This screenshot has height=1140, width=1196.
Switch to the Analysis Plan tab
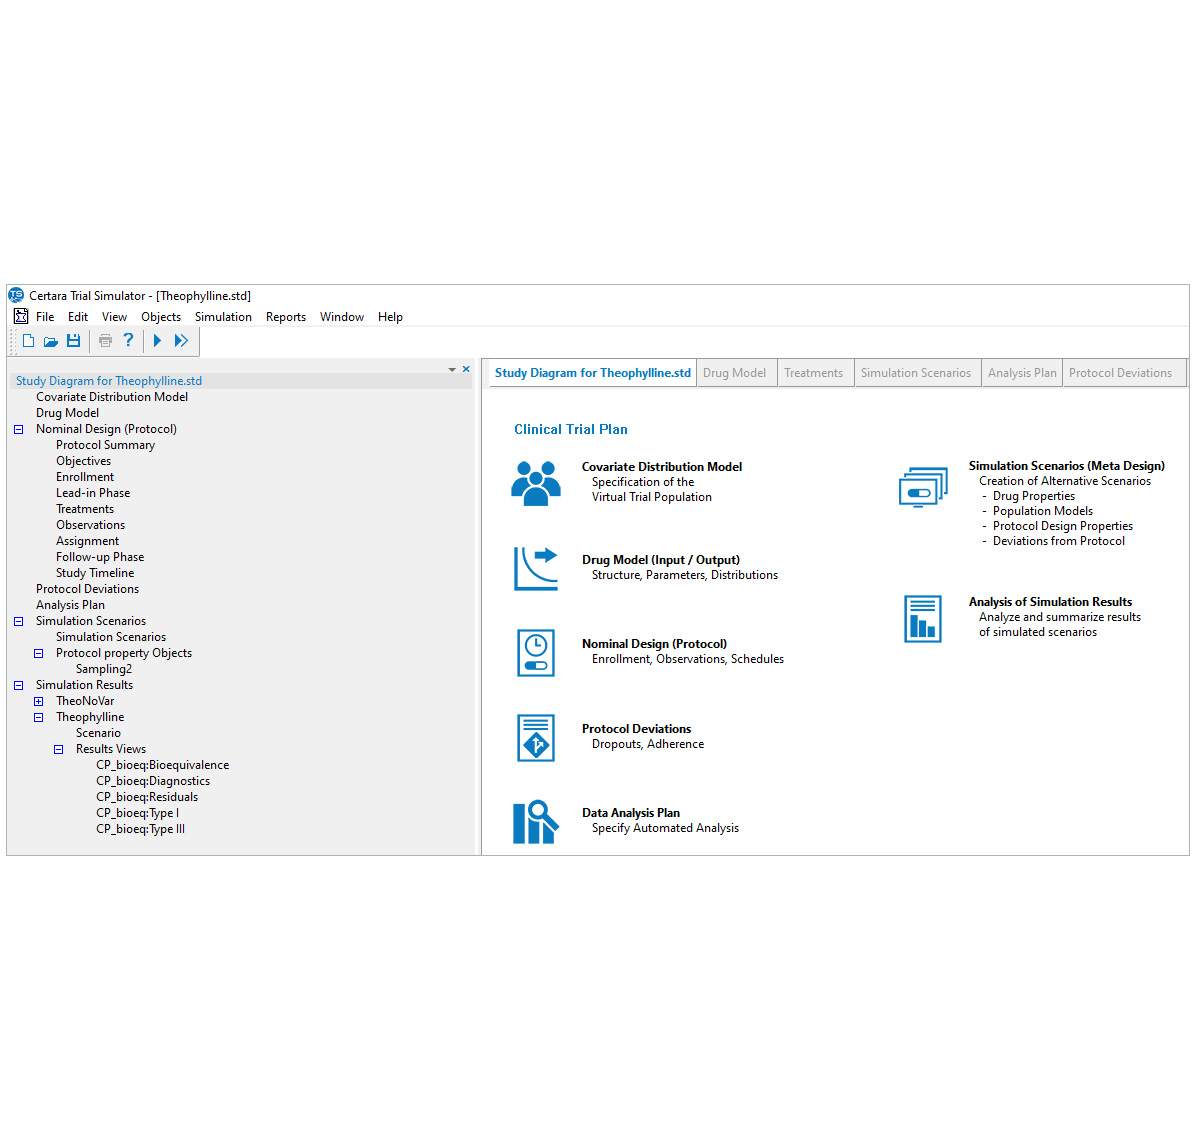(1022, 373)
